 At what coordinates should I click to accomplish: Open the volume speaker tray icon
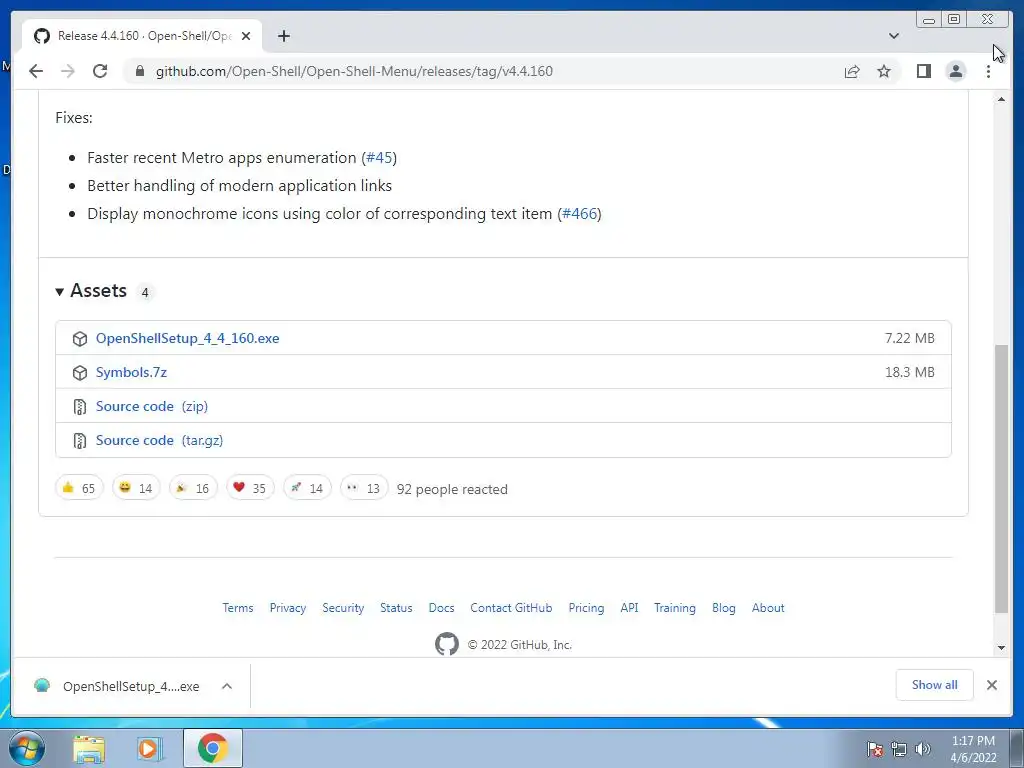point(923,749)
